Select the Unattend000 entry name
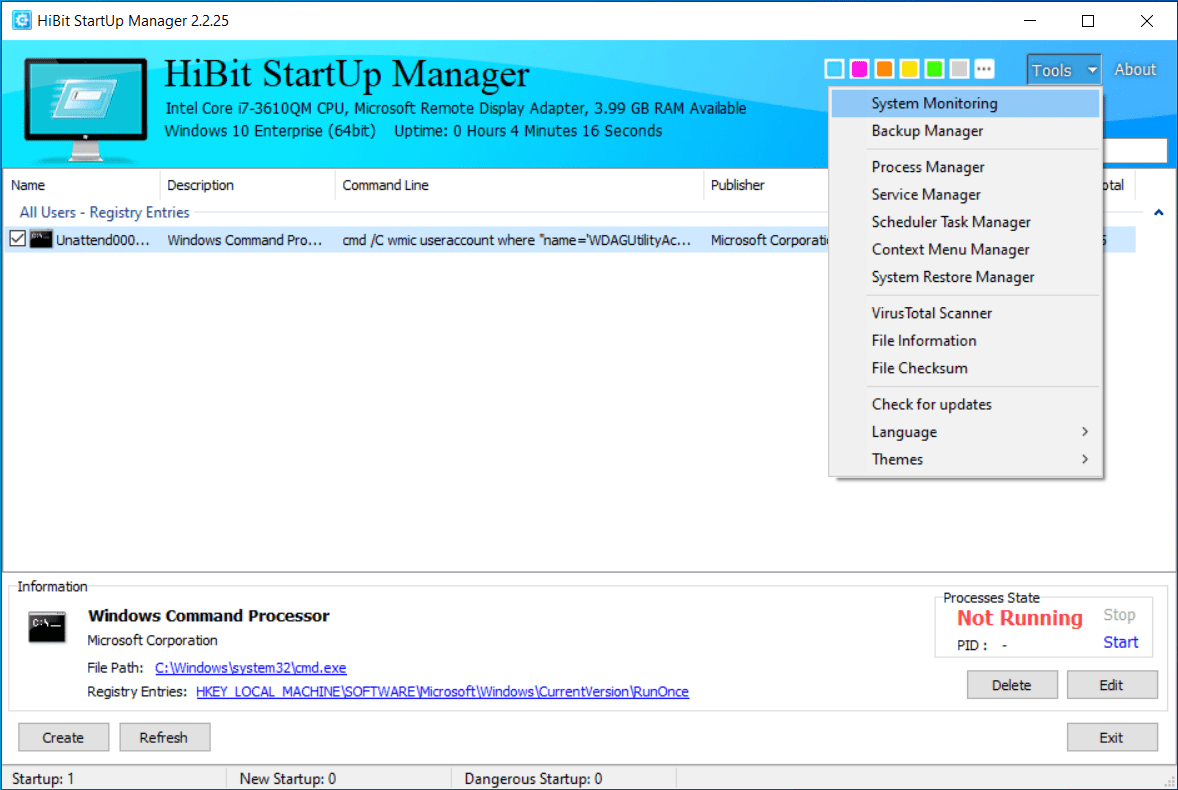Viewport: 1178px width, 790px height. click(x=103, y=240)
